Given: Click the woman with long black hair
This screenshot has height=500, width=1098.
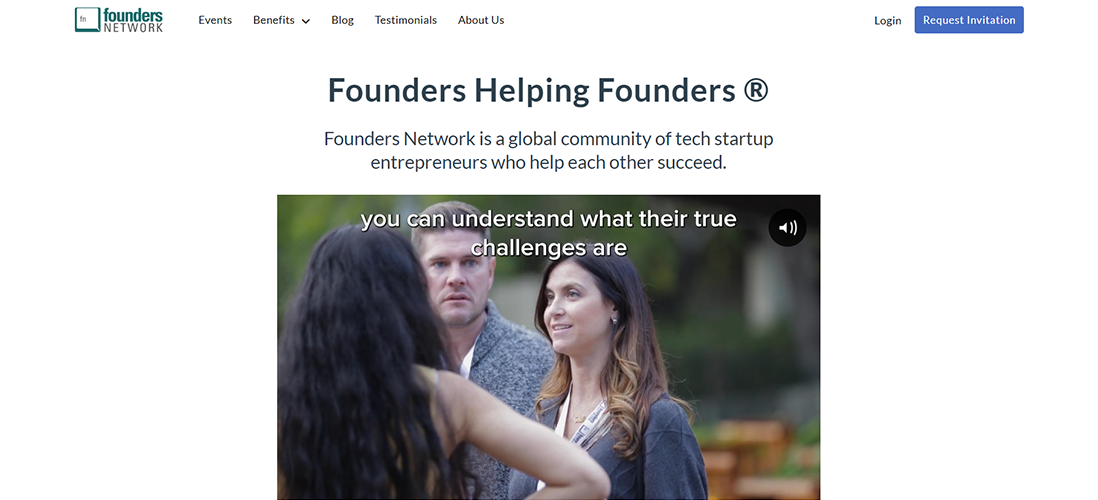Looking at the screenshot, I should pyautogui.click(x=392, y=371).
